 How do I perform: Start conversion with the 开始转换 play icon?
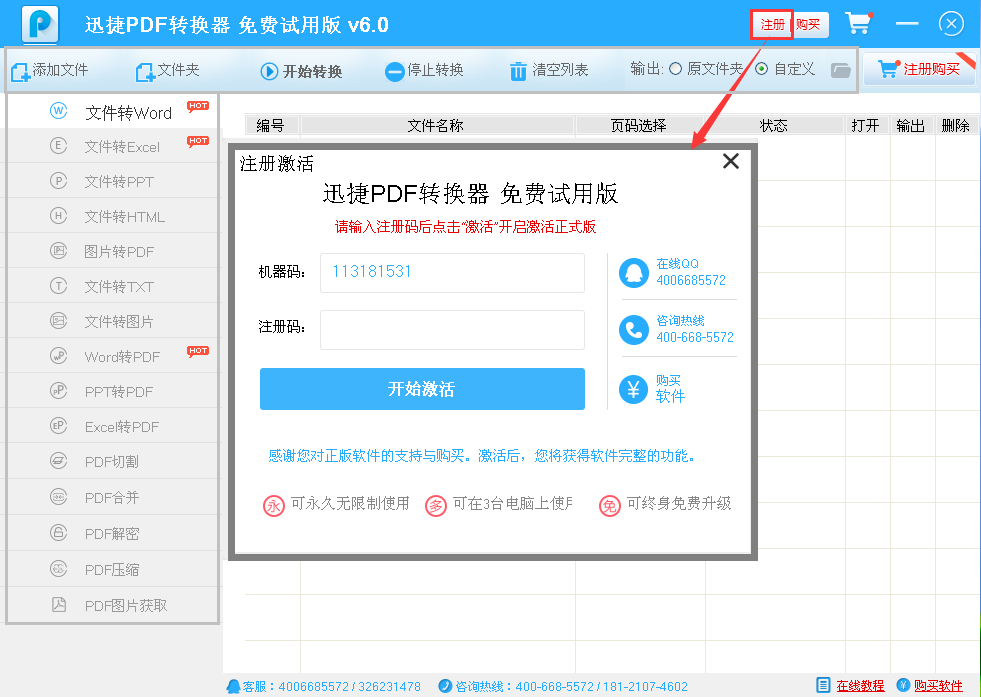pos(269,71)
